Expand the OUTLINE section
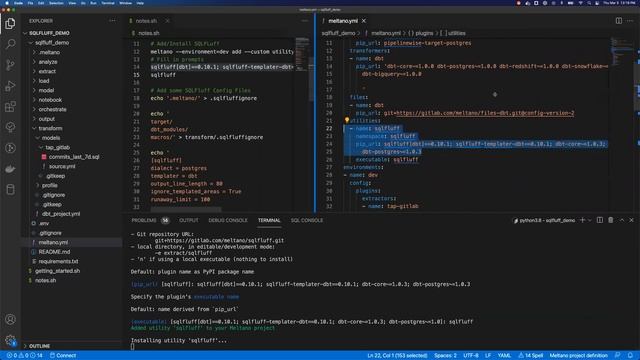The image size is (640, 360). [39, 346]
